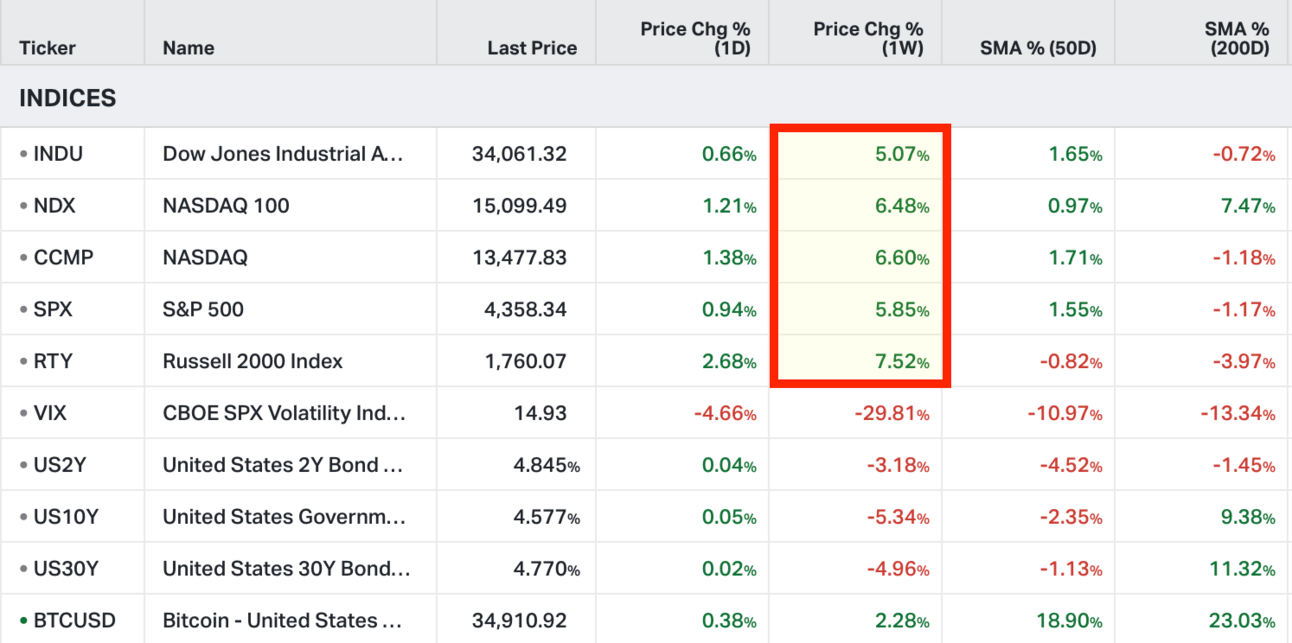Open the US30Y ticker
The image size is (1292, 643).
click(66, 569)
